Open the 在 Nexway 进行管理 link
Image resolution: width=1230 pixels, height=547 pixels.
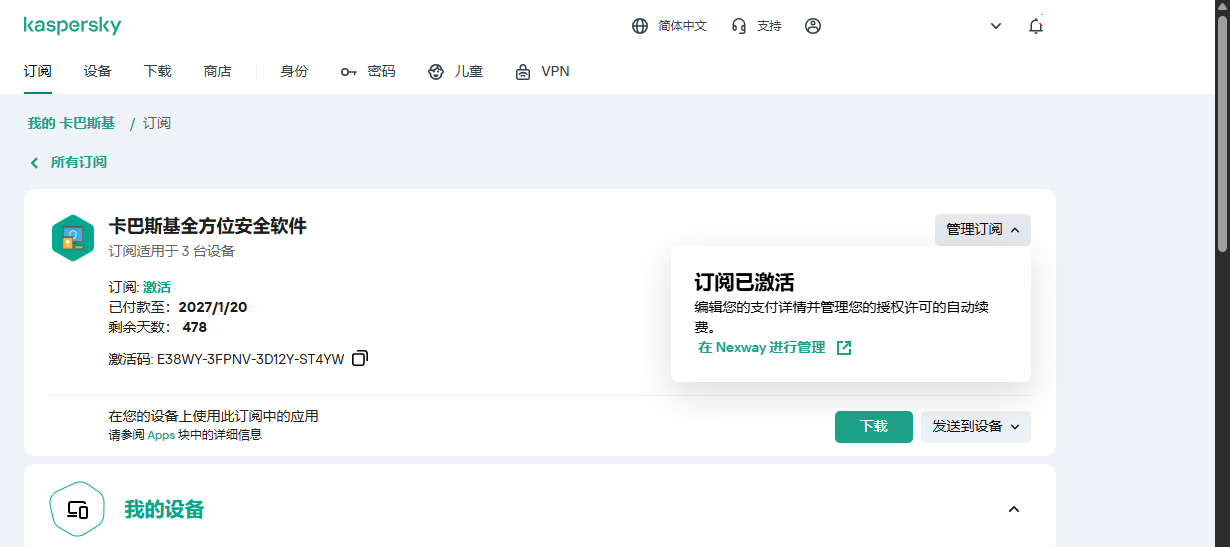(x=762, y=348)
